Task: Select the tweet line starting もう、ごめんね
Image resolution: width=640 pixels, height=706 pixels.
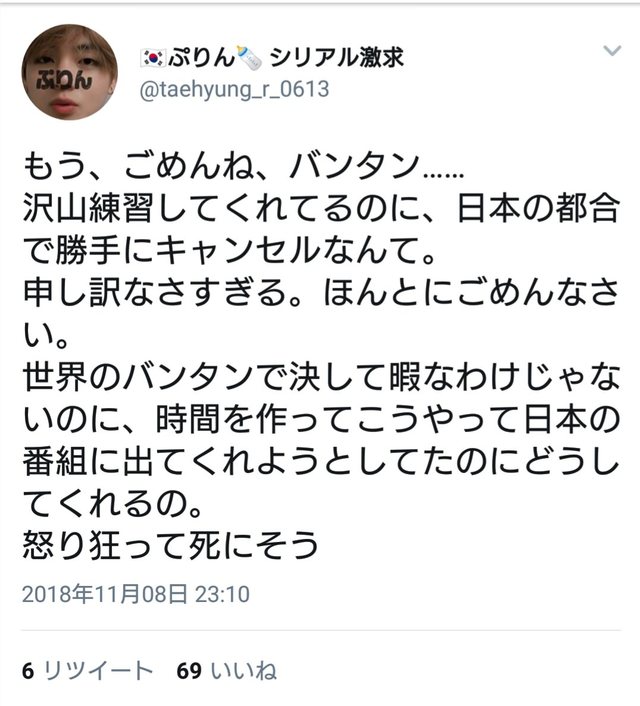Action: click(x=243, y=166)
